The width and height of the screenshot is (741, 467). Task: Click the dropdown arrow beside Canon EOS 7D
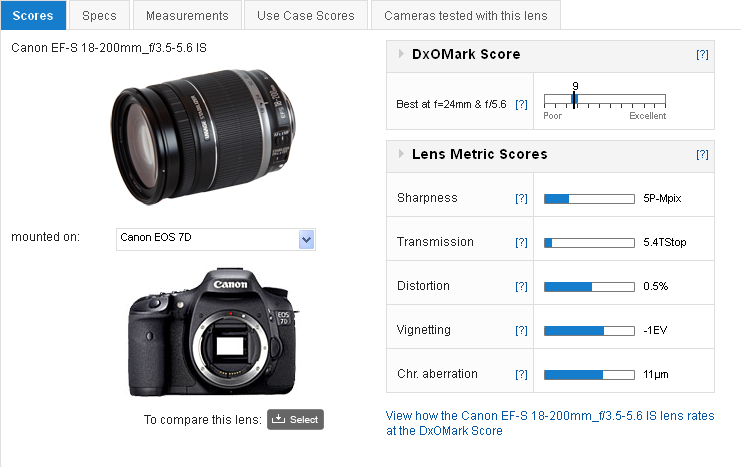point(307,240)
